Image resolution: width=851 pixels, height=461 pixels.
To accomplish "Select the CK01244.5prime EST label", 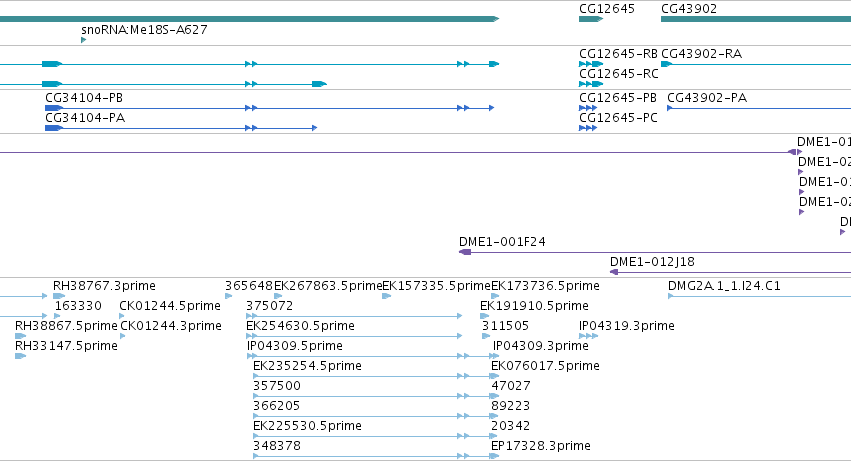I will coord(170,306).
